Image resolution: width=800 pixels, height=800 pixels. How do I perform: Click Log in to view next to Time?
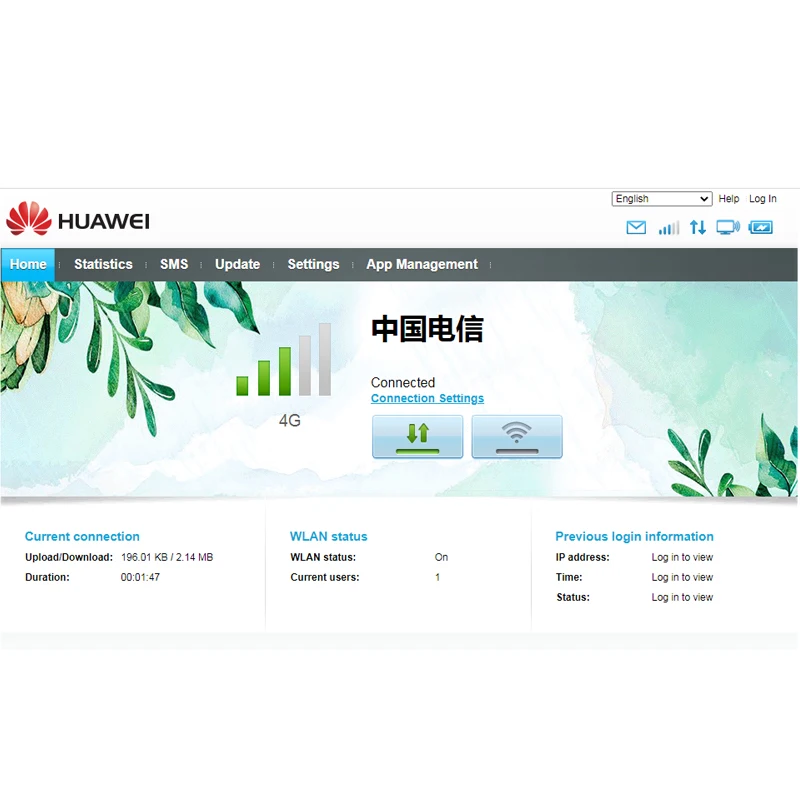tap(682, 578)
